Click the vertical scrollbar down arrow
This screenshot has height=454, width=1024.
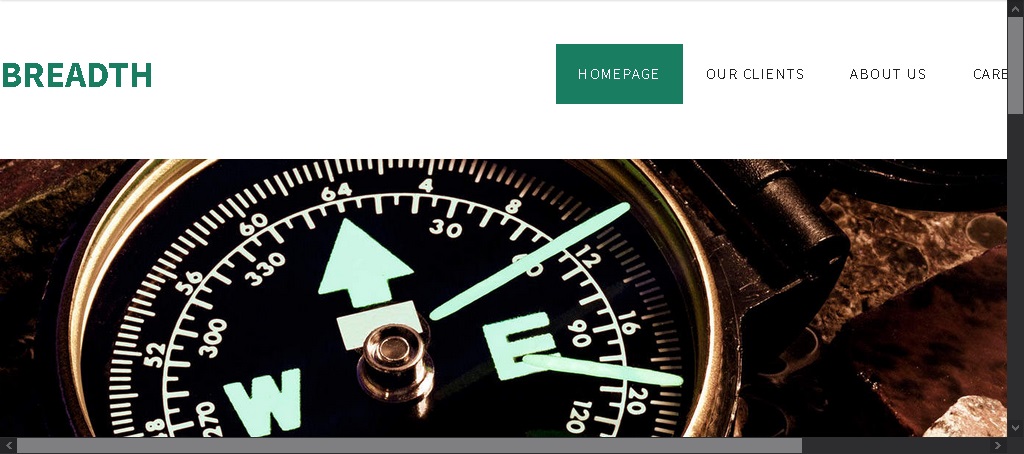1016,428
